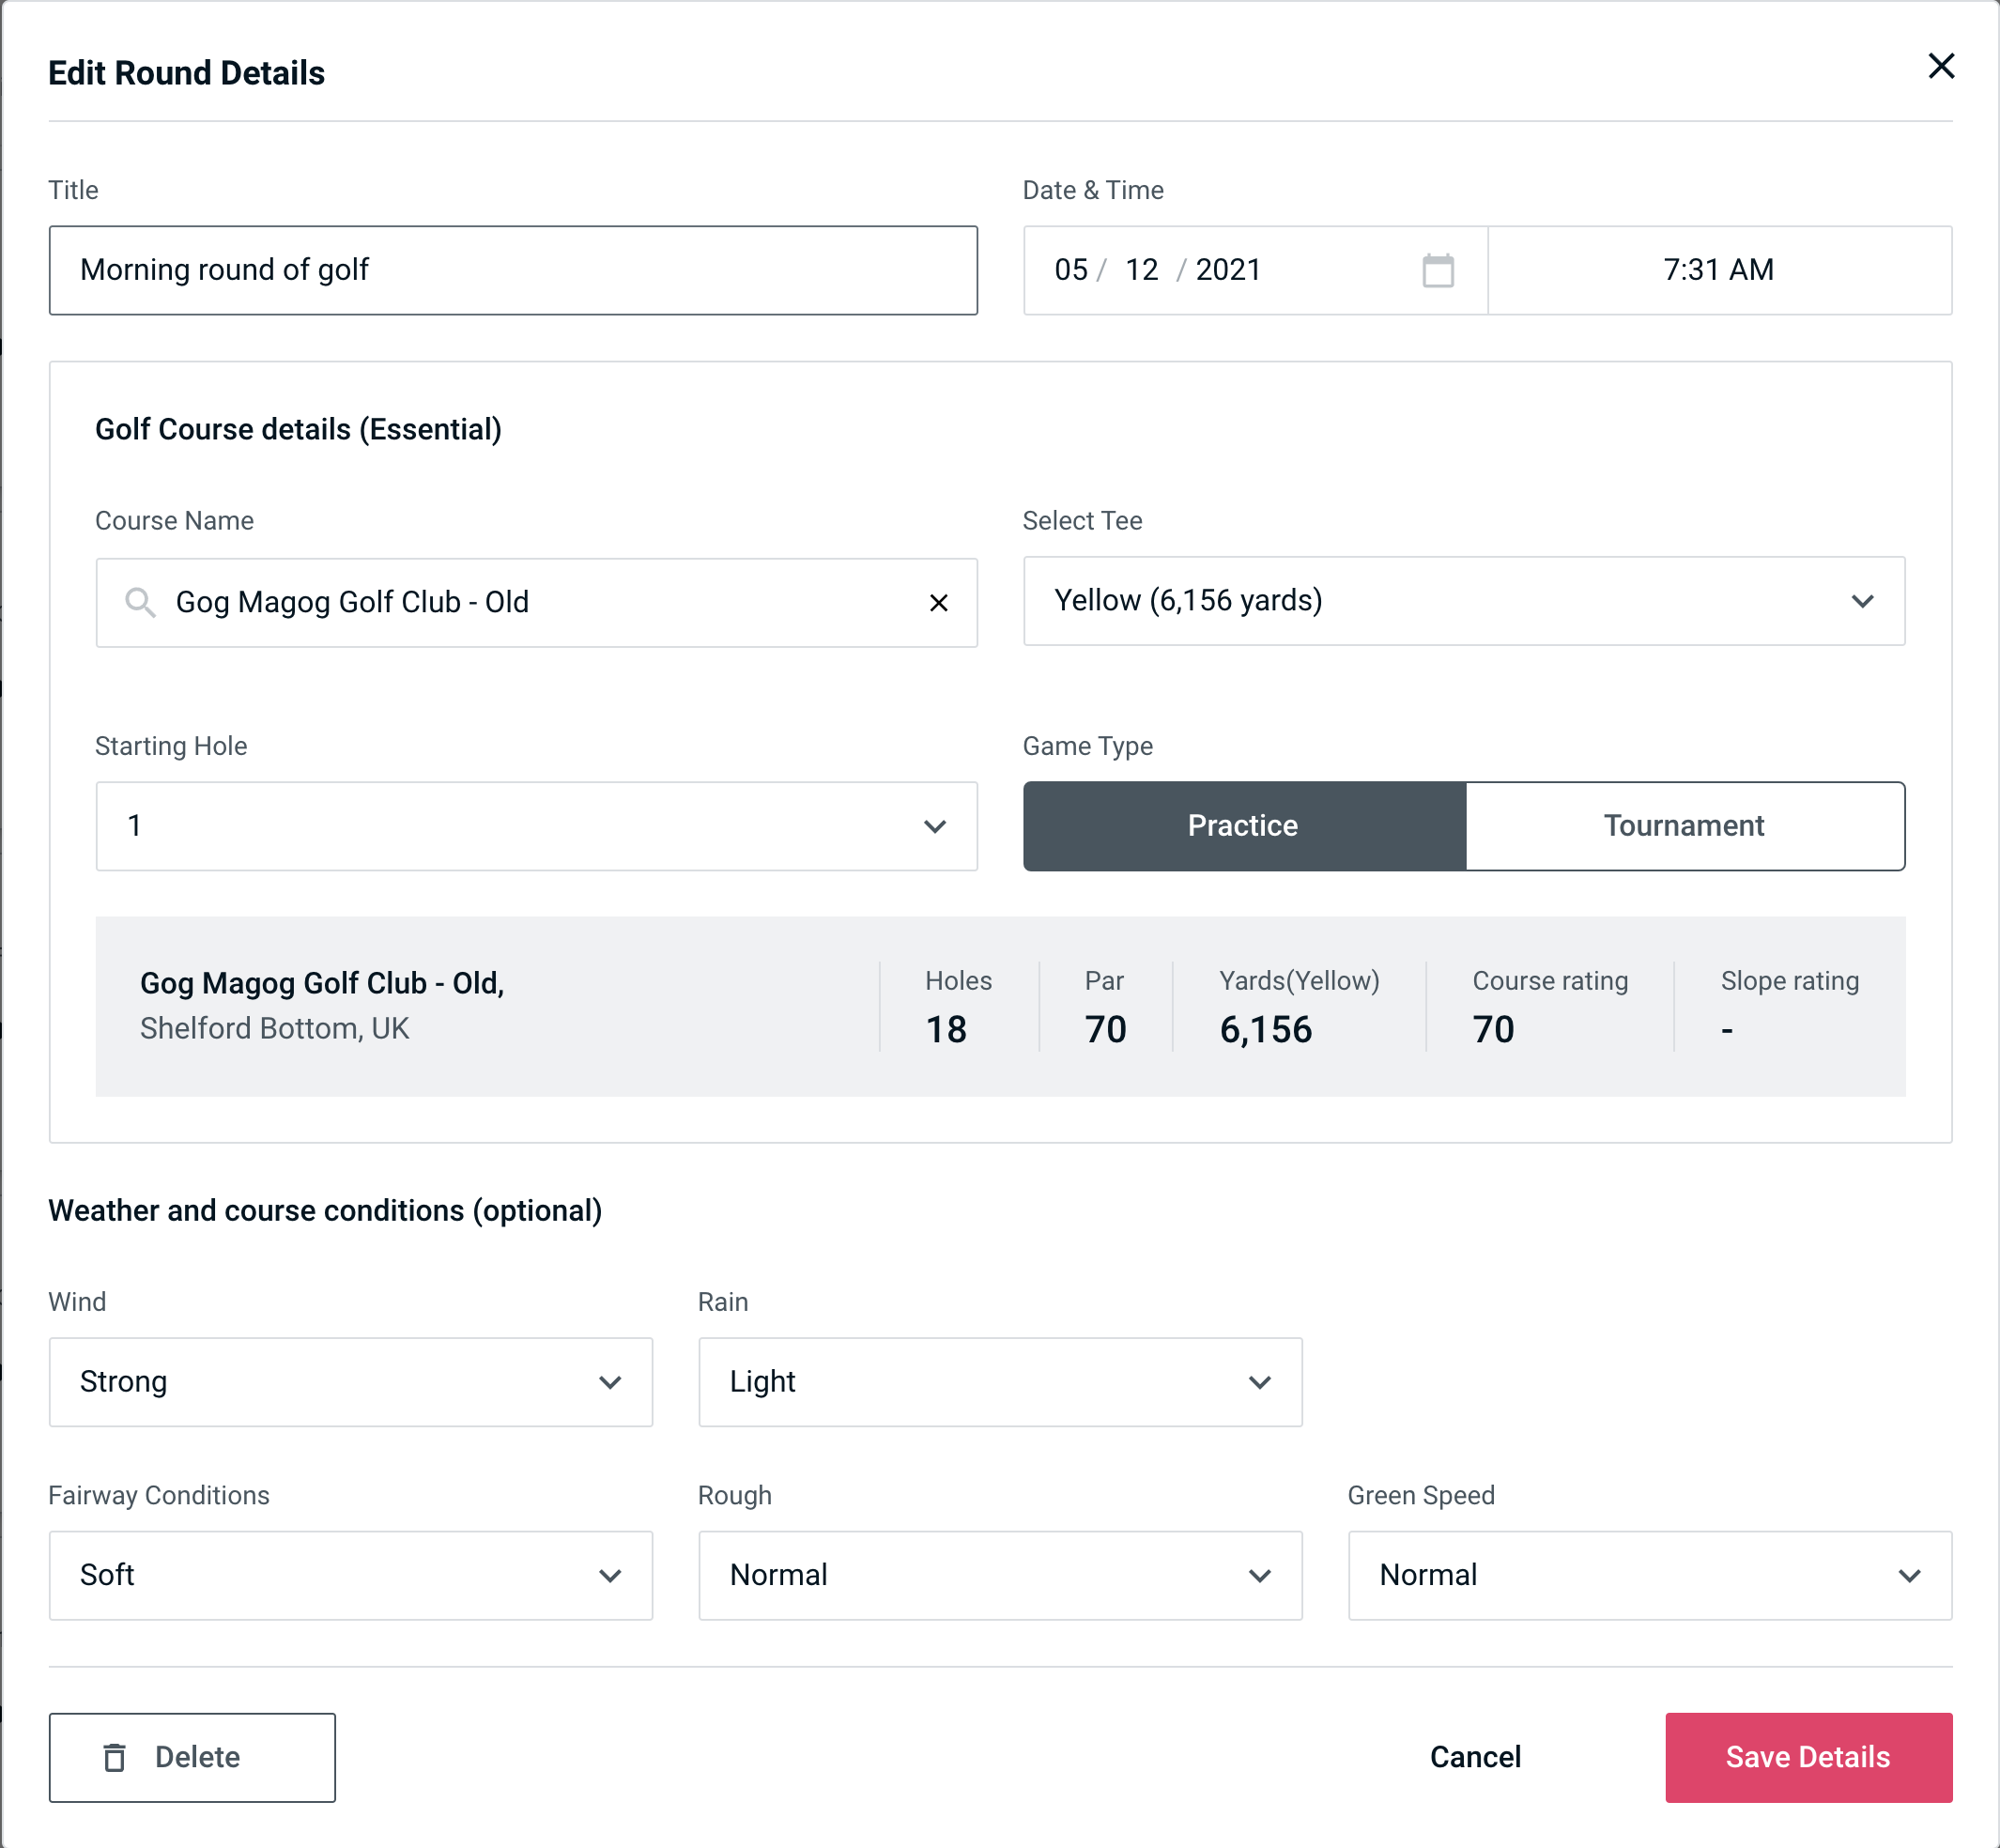Click the delete/trash icon button

pyautogui.click(x=116, y=1758)
